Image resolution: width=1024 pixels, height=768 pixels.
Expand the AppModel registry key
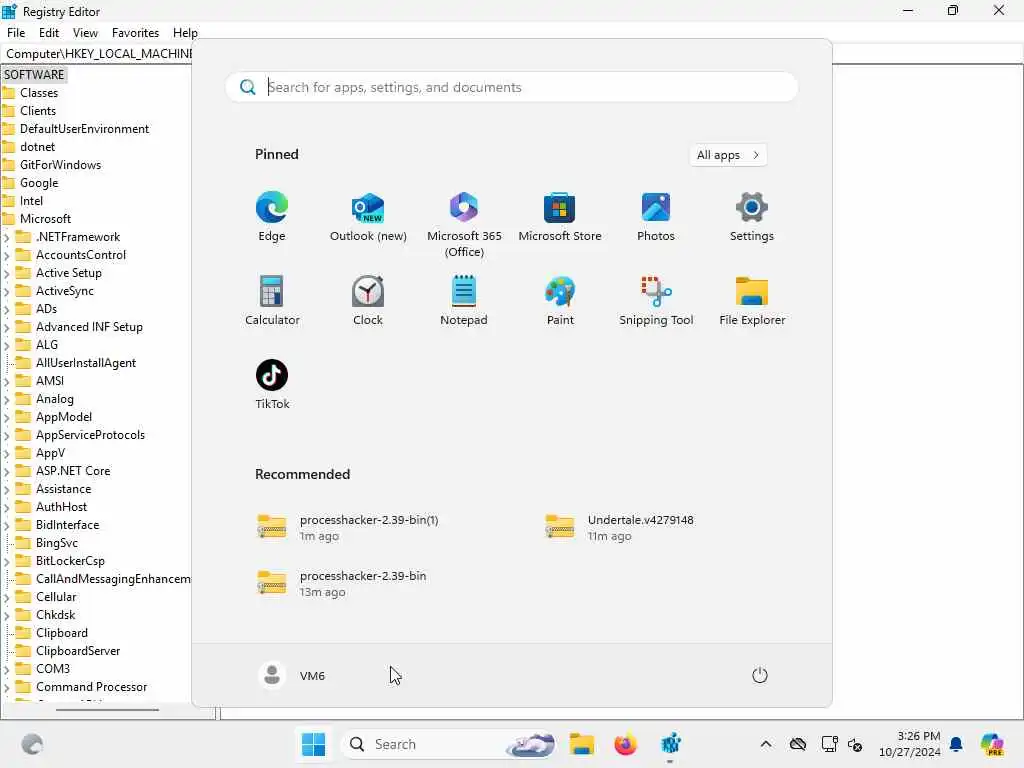[x=7, y=417]
